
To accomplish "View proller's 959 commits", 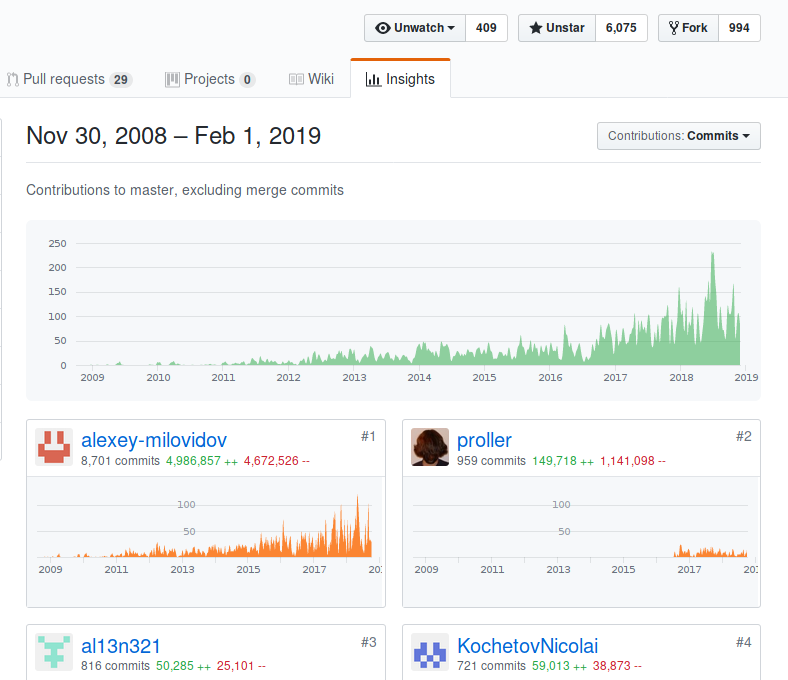I will coord(491,461).
